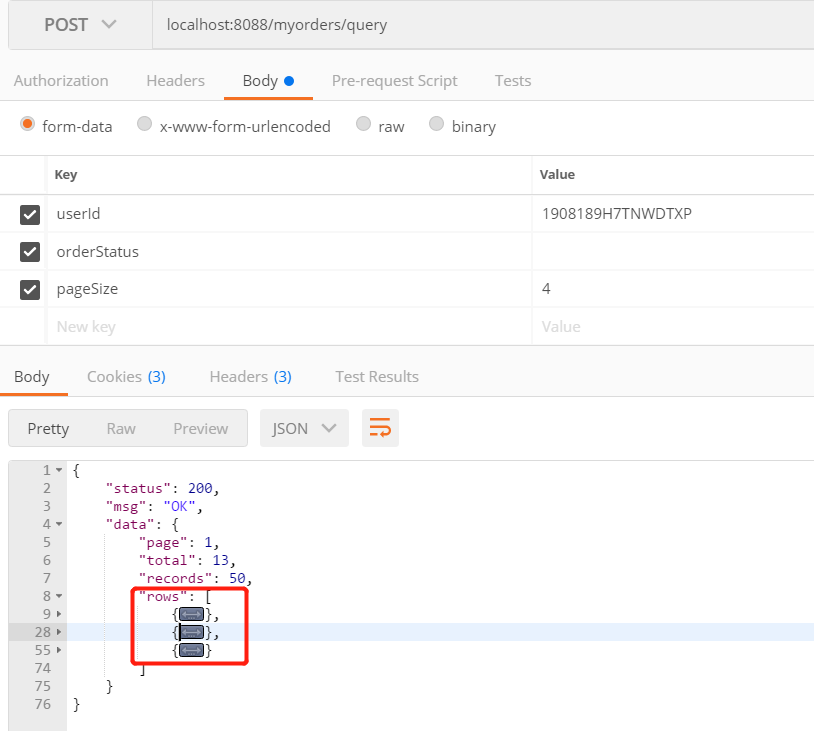This screenshot has width=814, height=731.
Task: Open the response Headers (3) tab
Action: click(250, 377)
